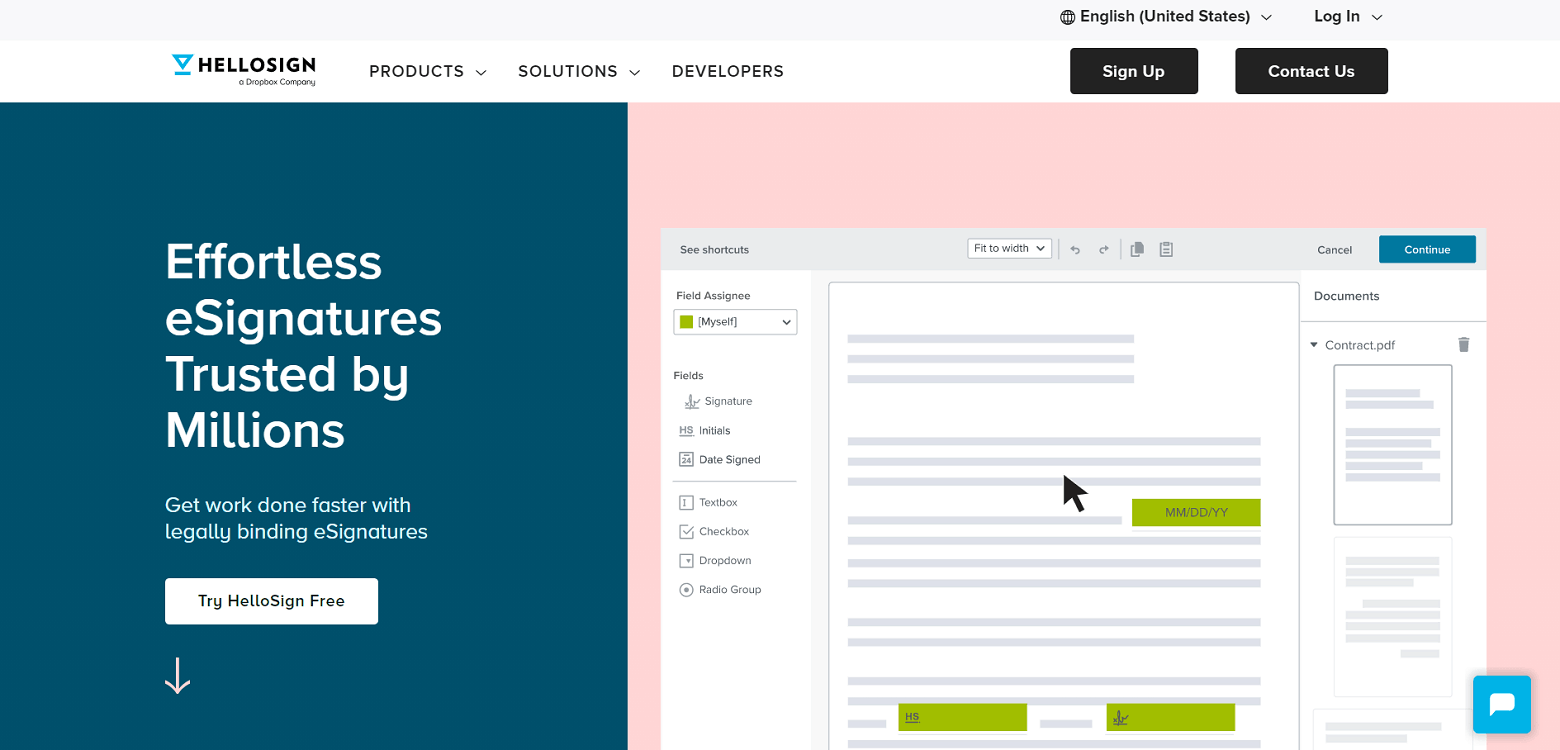Select the Radio Group field
This screenshot has width=1560, height=750.
pos(720,590)
